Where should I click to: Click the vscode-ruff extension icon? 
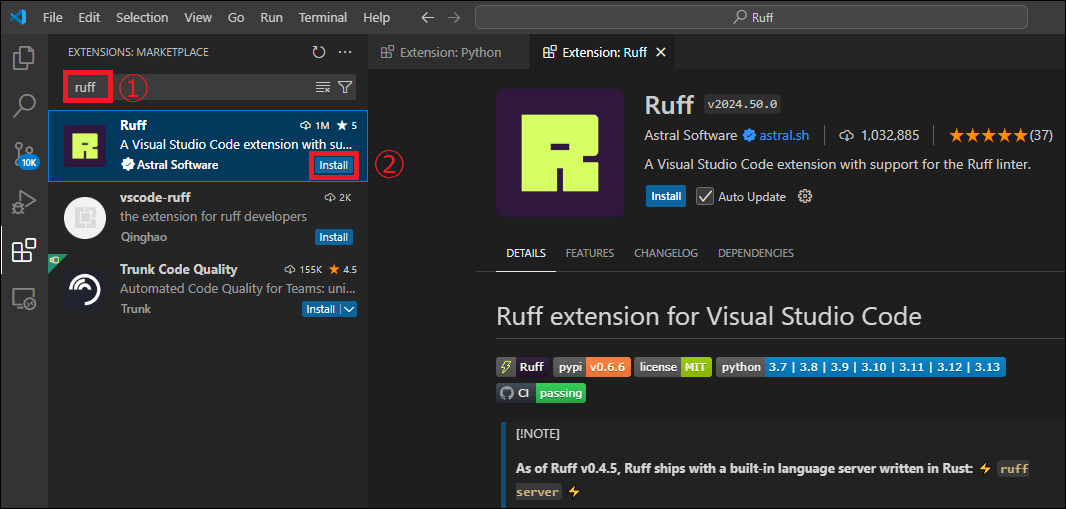click(84, 218)
